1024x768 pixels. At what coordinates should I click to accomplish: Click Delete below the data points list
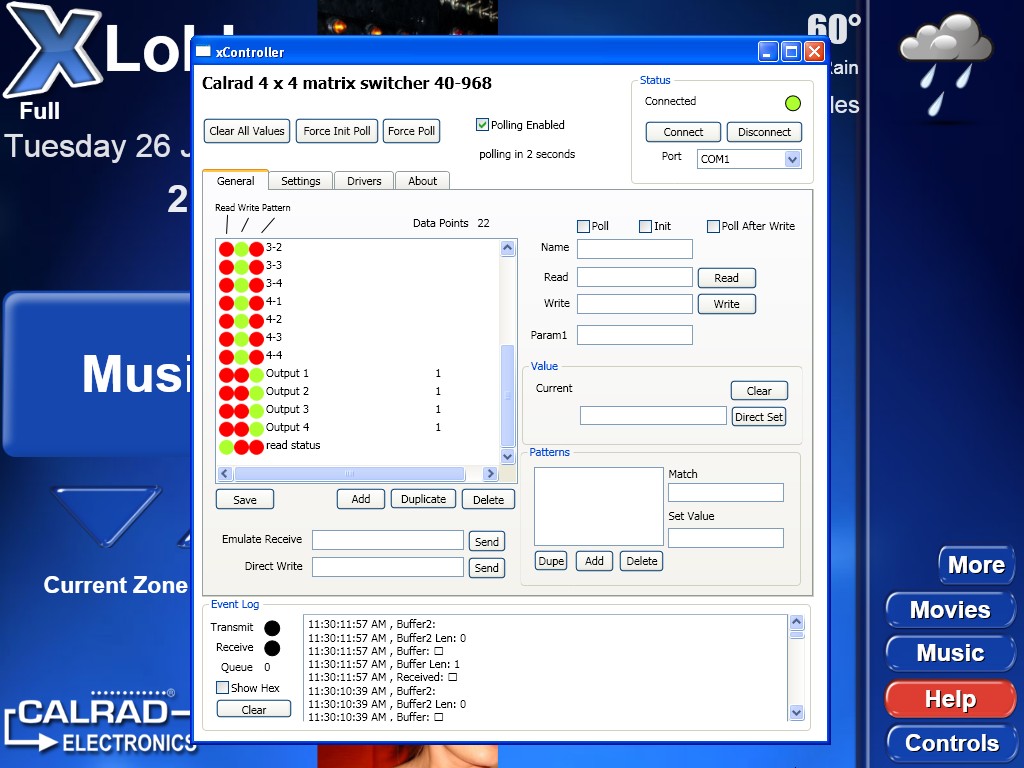click(488, 500)
